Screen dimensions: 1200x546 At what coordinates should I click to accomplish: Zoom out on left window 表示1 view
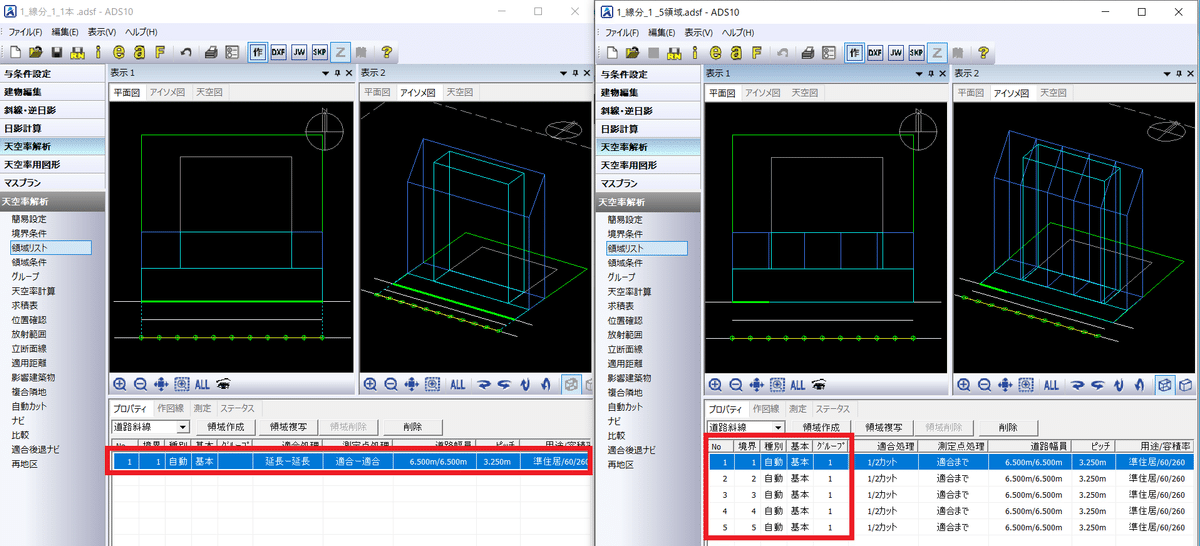140,384
